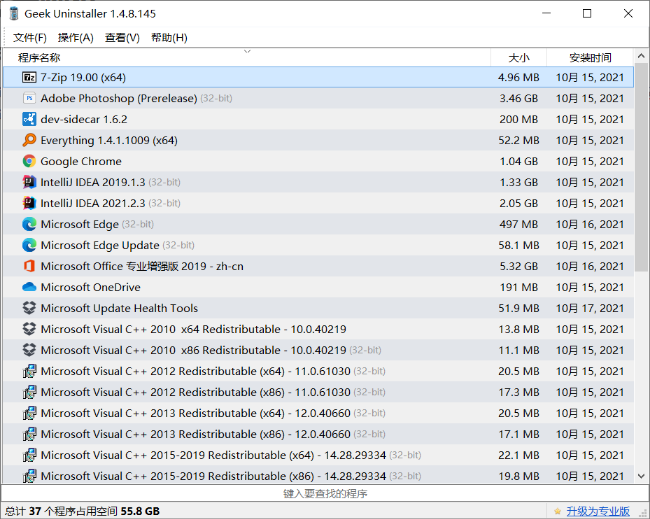Select the Google Chrome icon
The width and height of the screenshot is (650, 519).
pos(29,161)
